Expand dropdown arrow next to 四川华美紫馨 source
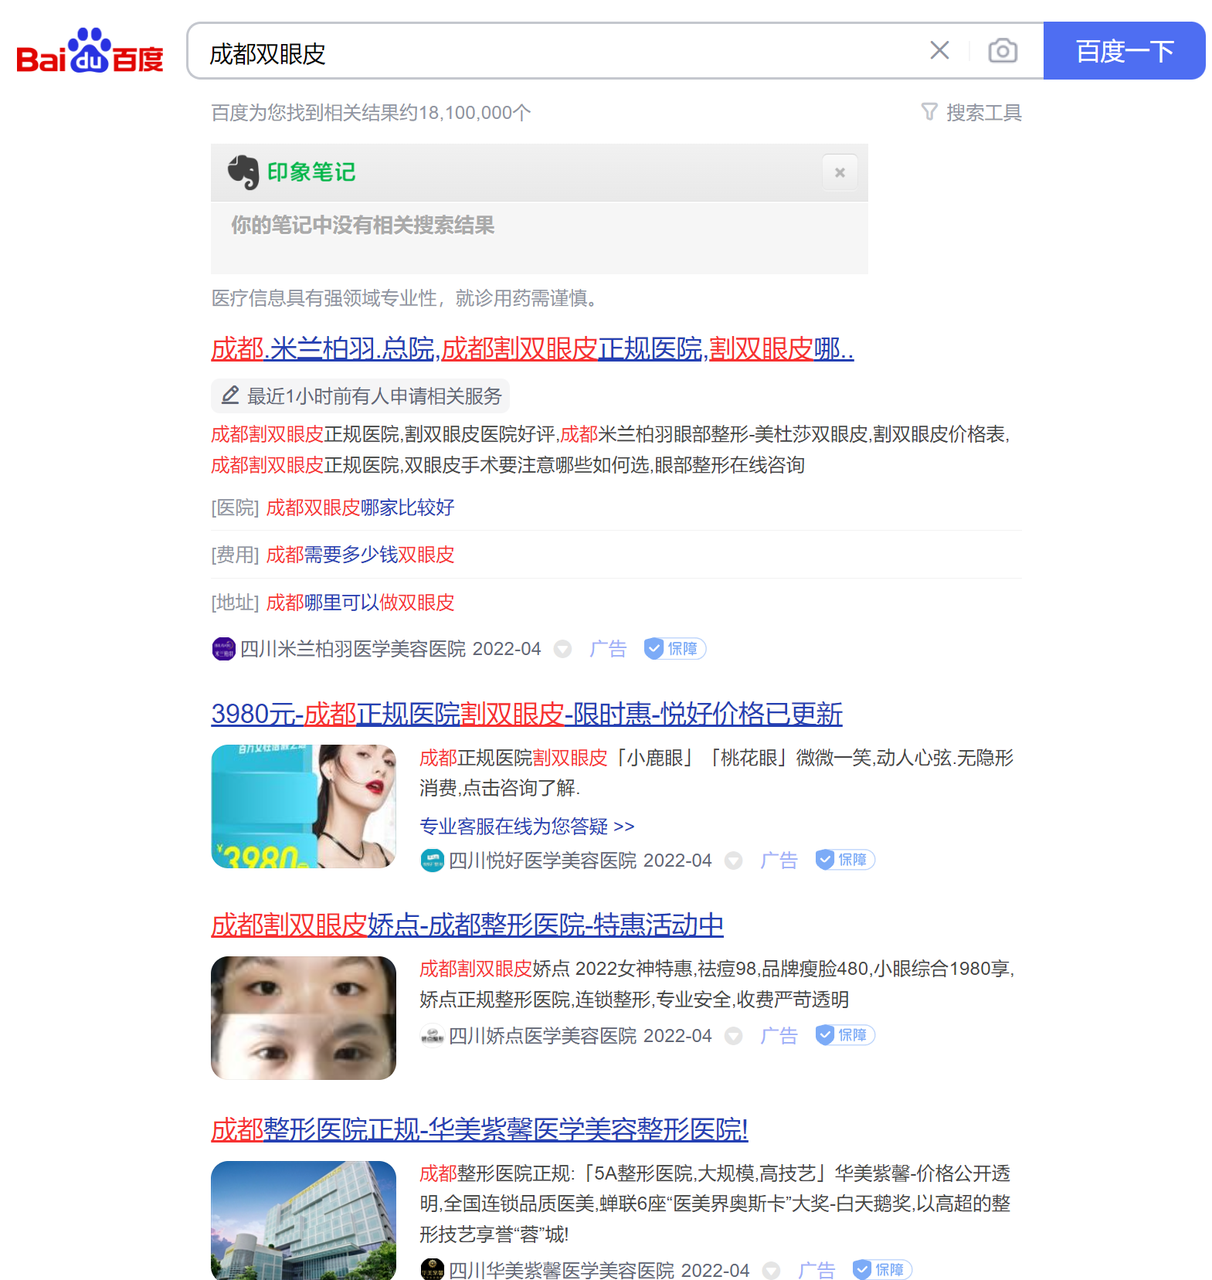This screenshot has width=1212, height=1280. point(771,1270)
